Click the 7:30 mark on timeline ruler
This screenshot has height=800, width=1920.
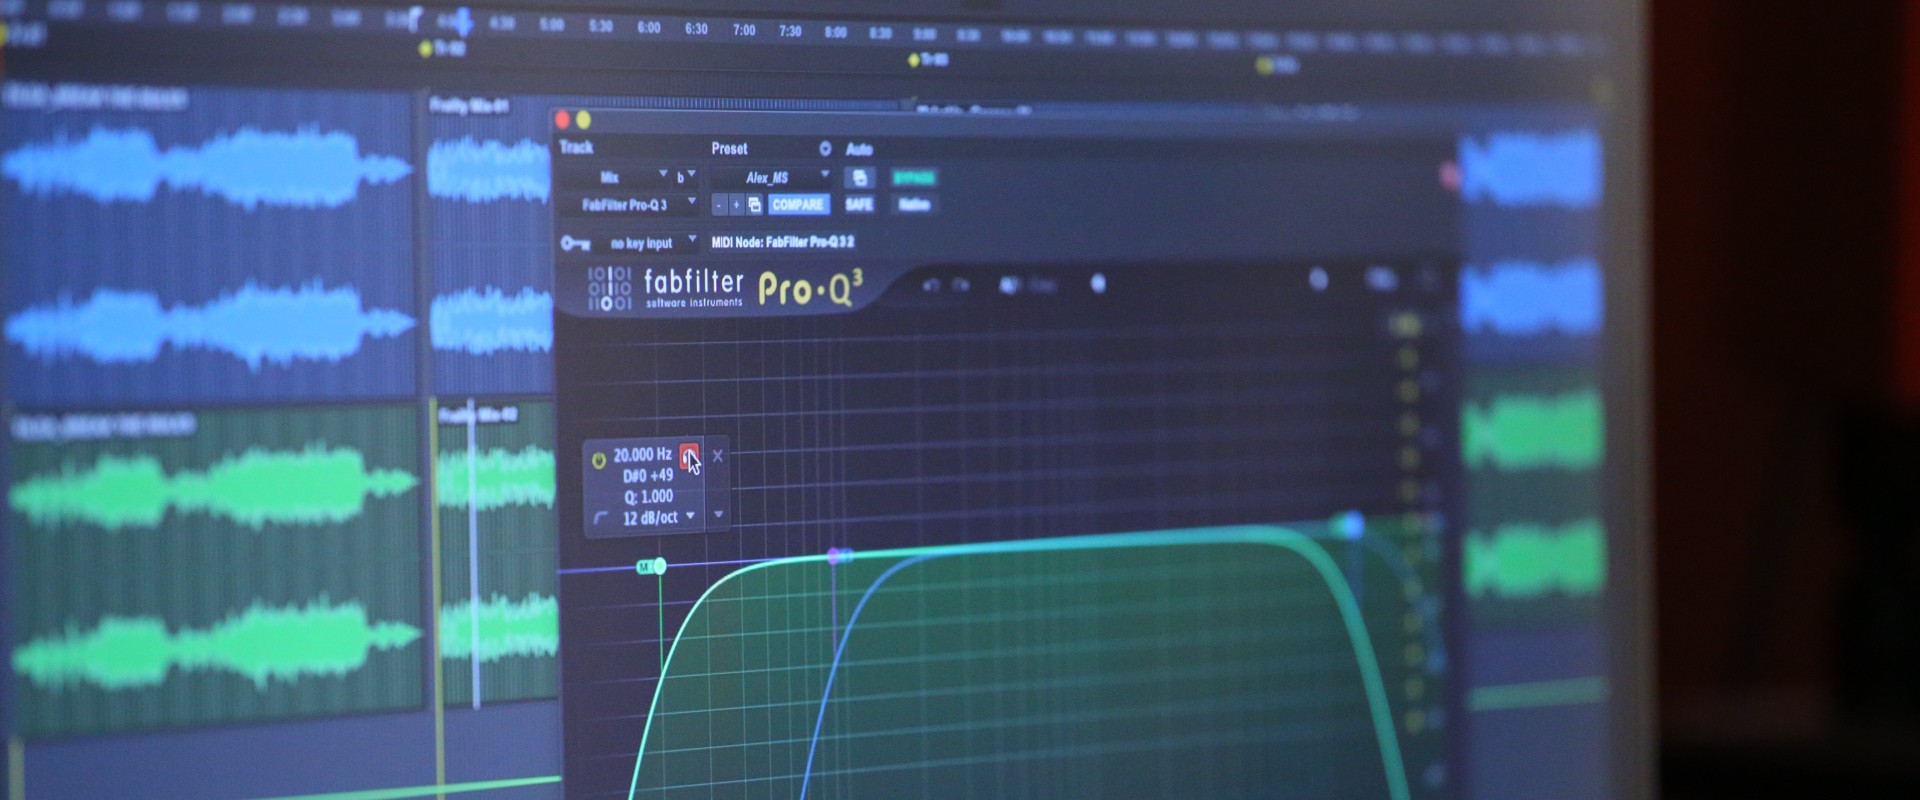pos(790,31)
